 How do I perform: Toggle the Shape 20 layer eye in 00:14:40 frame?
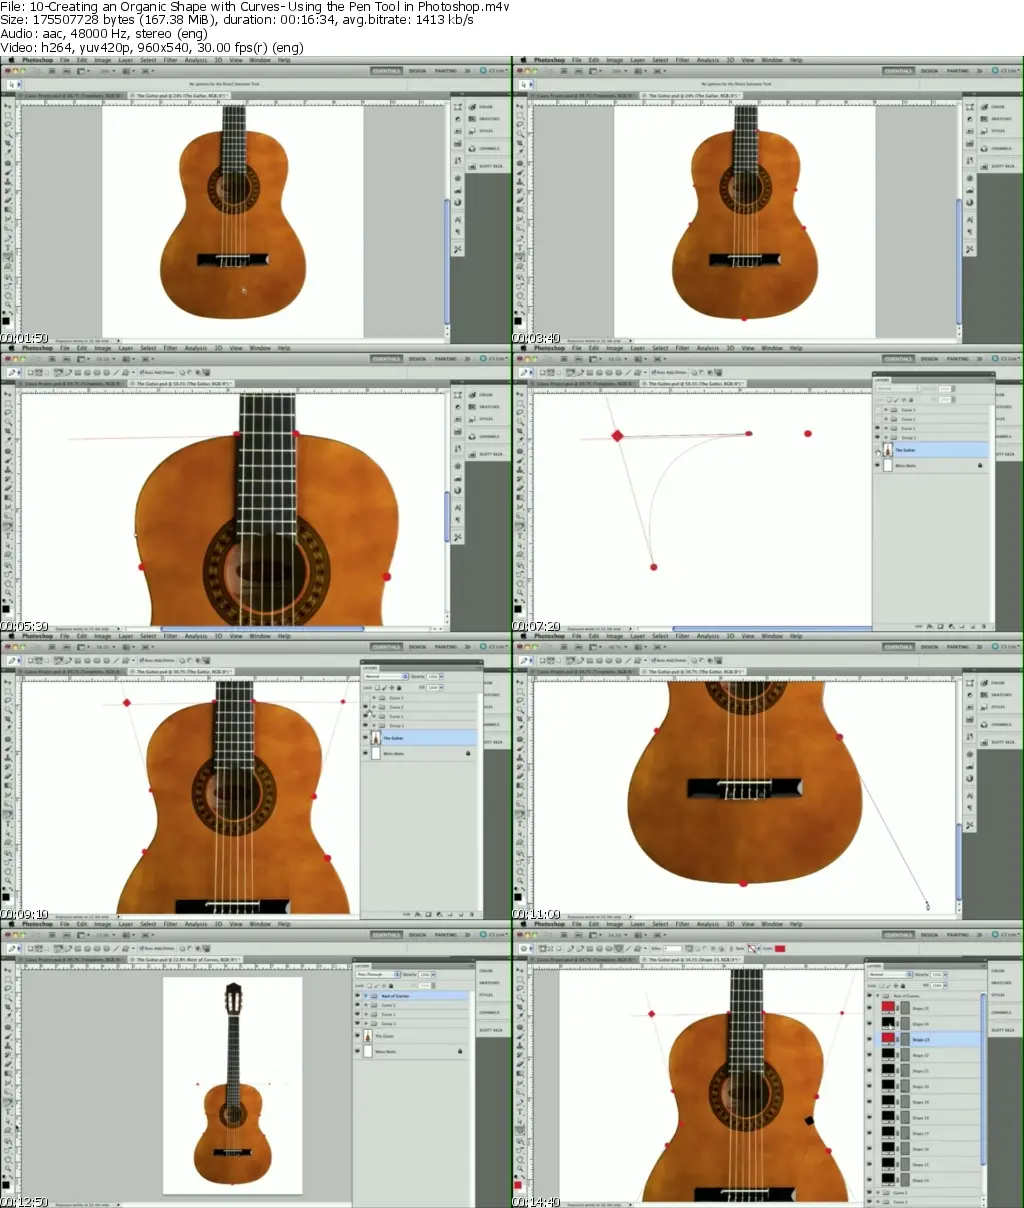tap(870, 1086)
